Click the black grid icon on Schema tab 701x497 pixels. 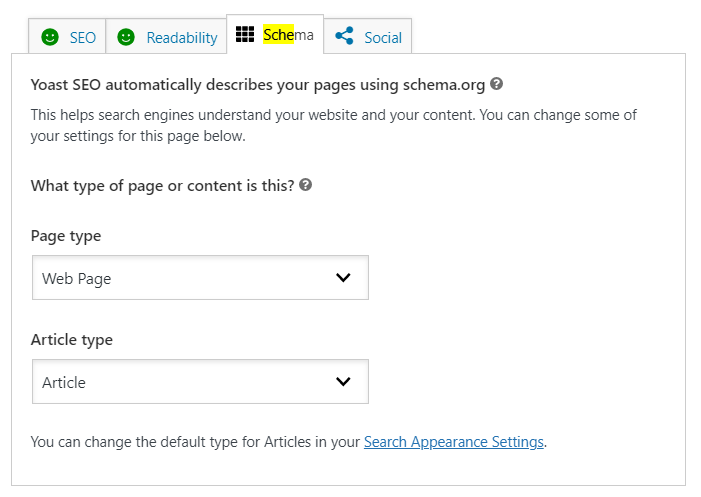245,34
